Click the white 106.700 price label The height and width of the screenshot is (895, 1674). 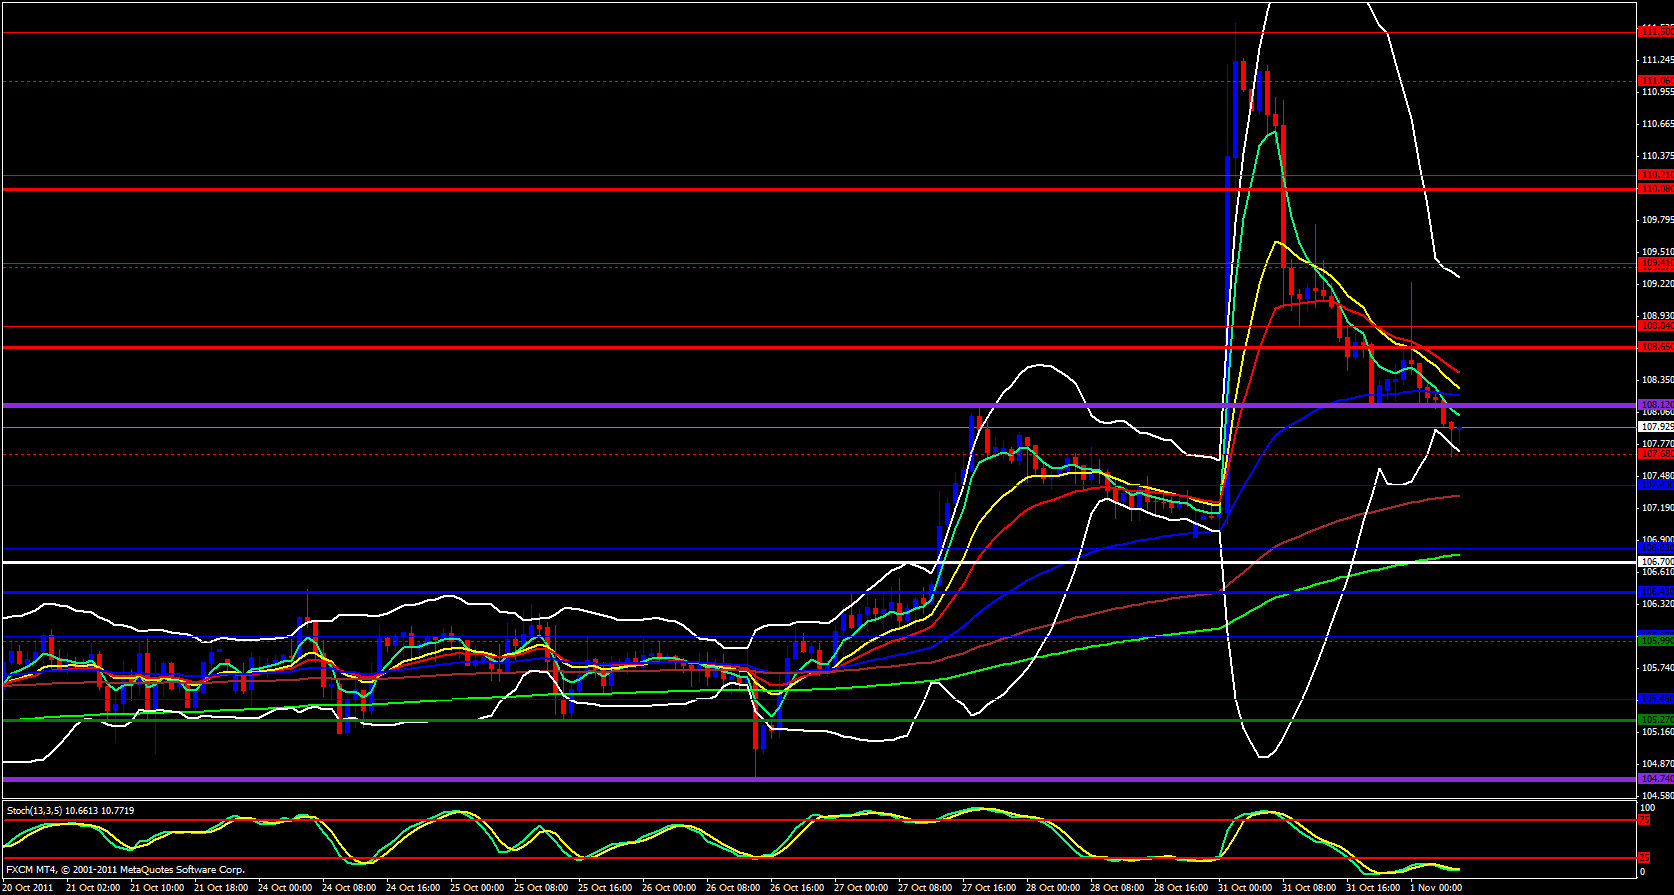1656,562
